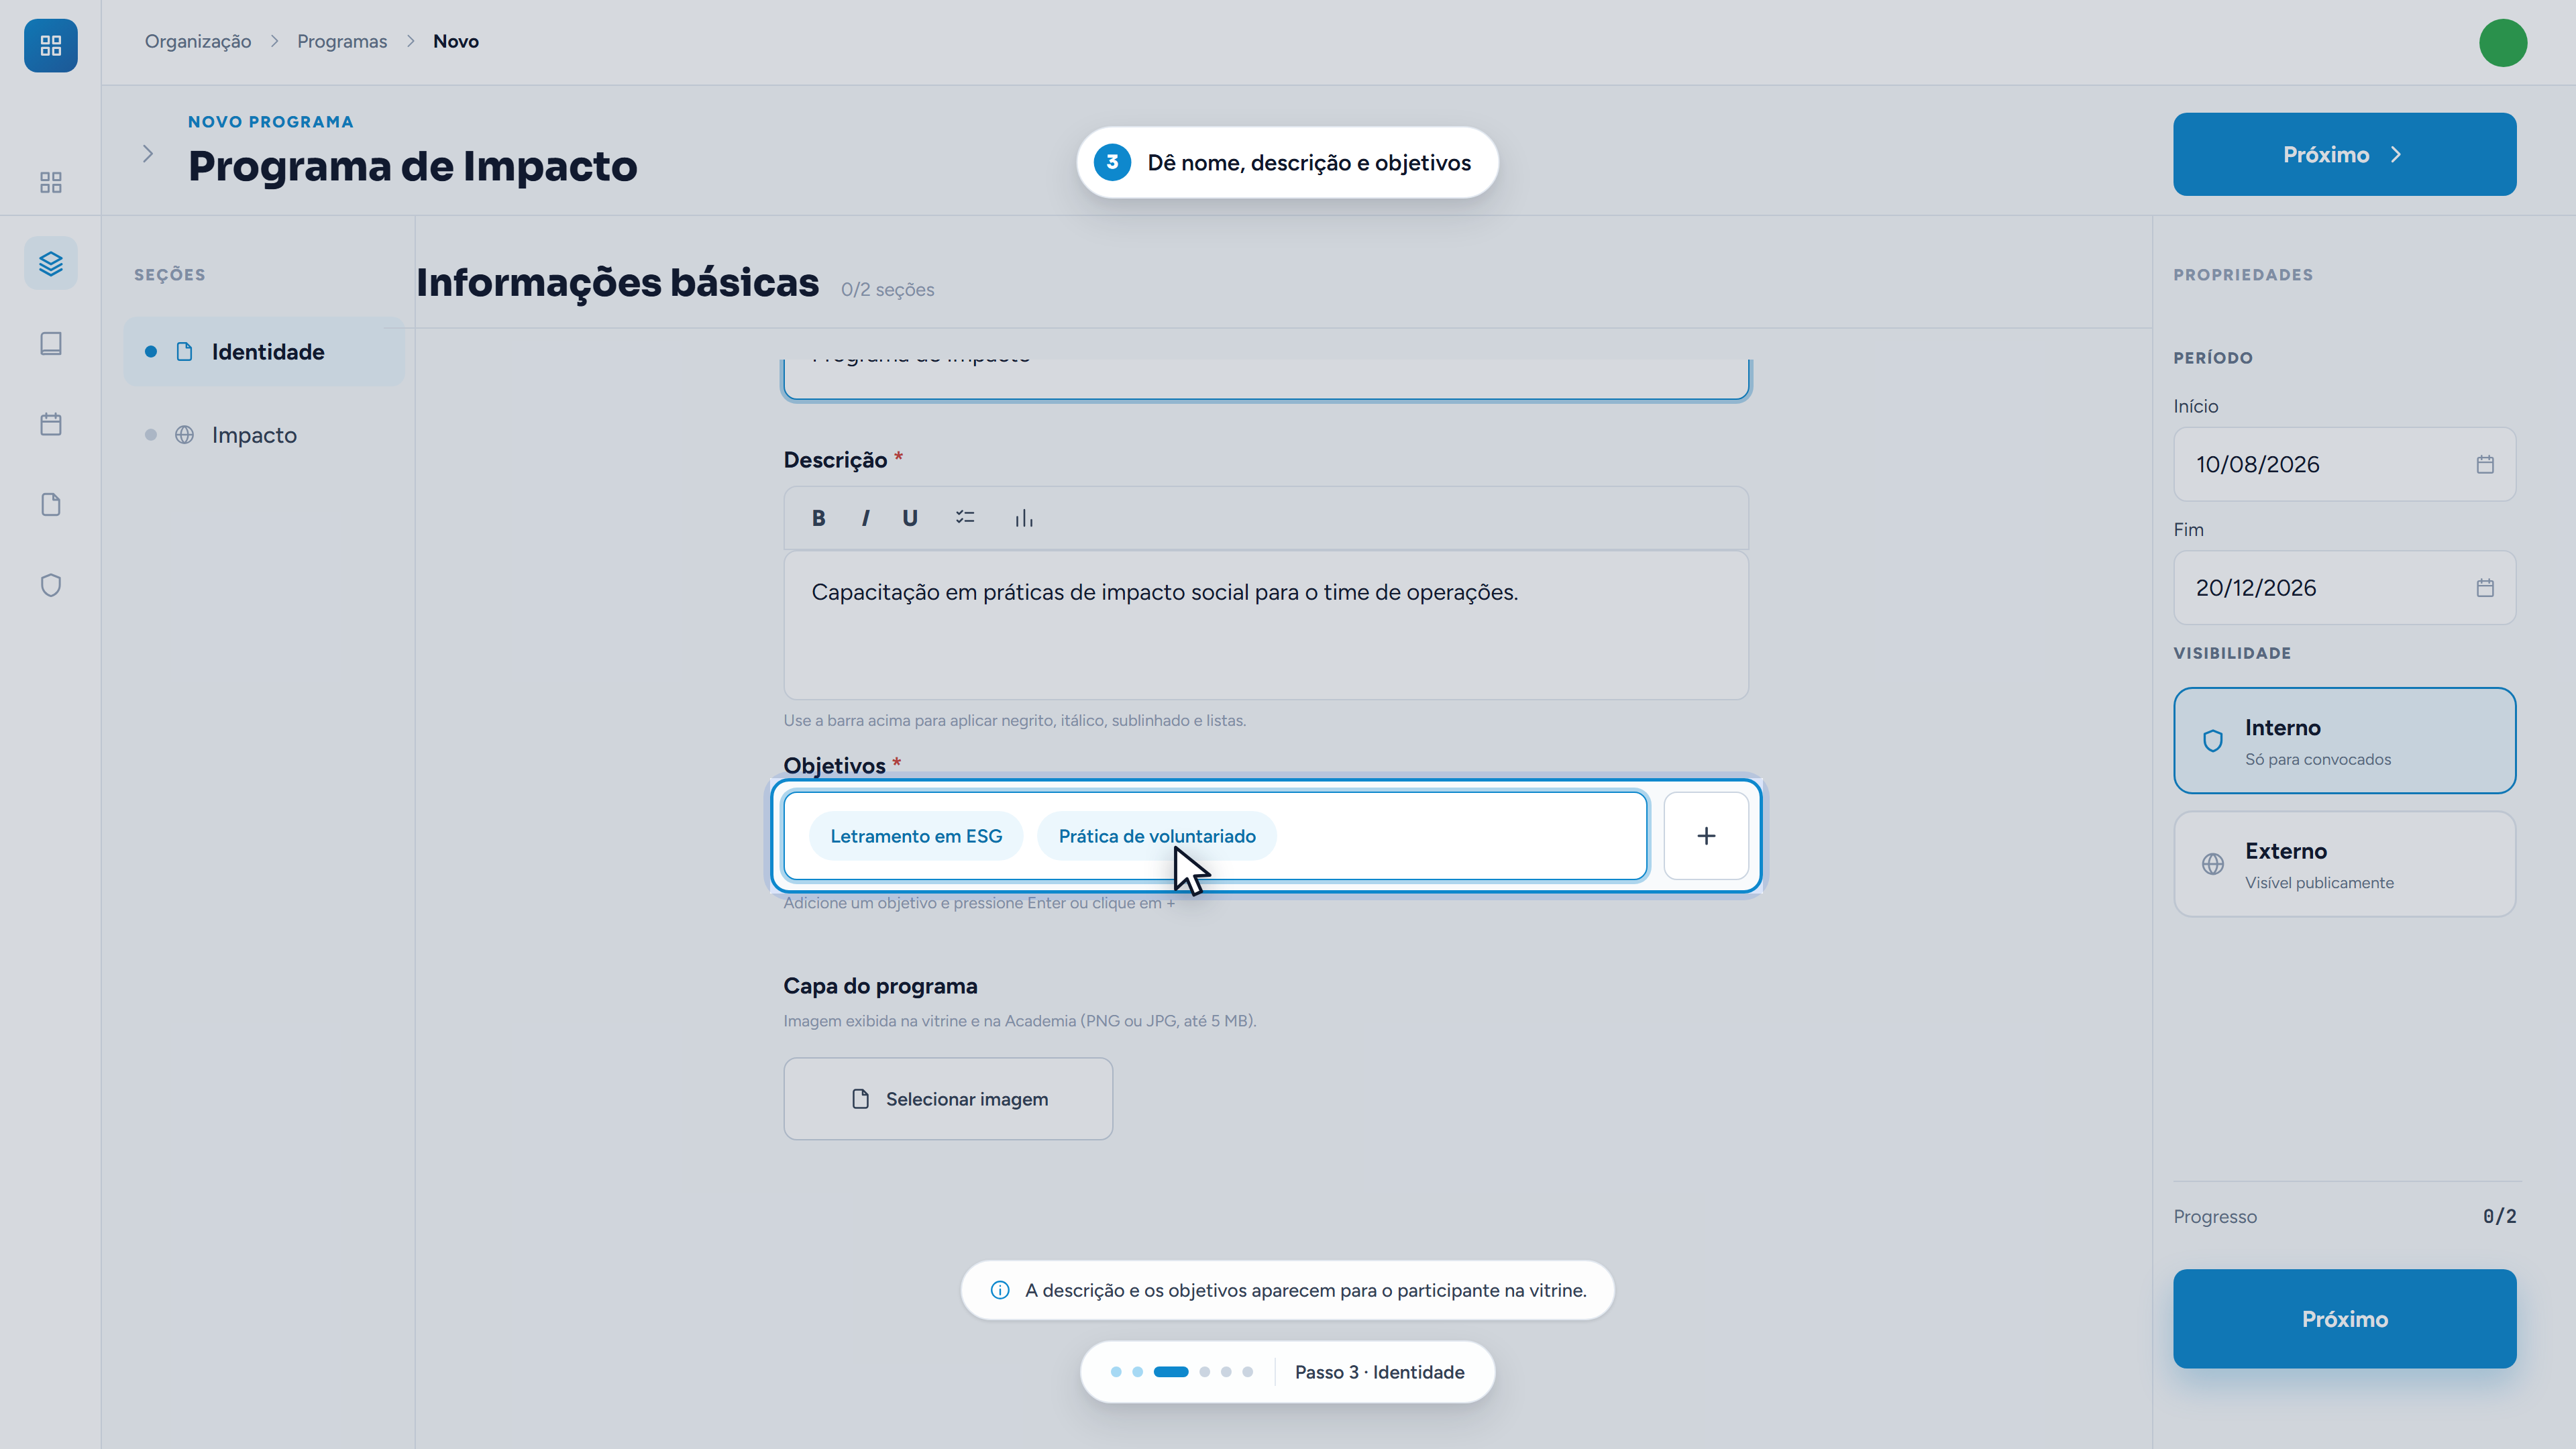Click the Prática de voluntariado objective chip

[x=1157, y=836]
